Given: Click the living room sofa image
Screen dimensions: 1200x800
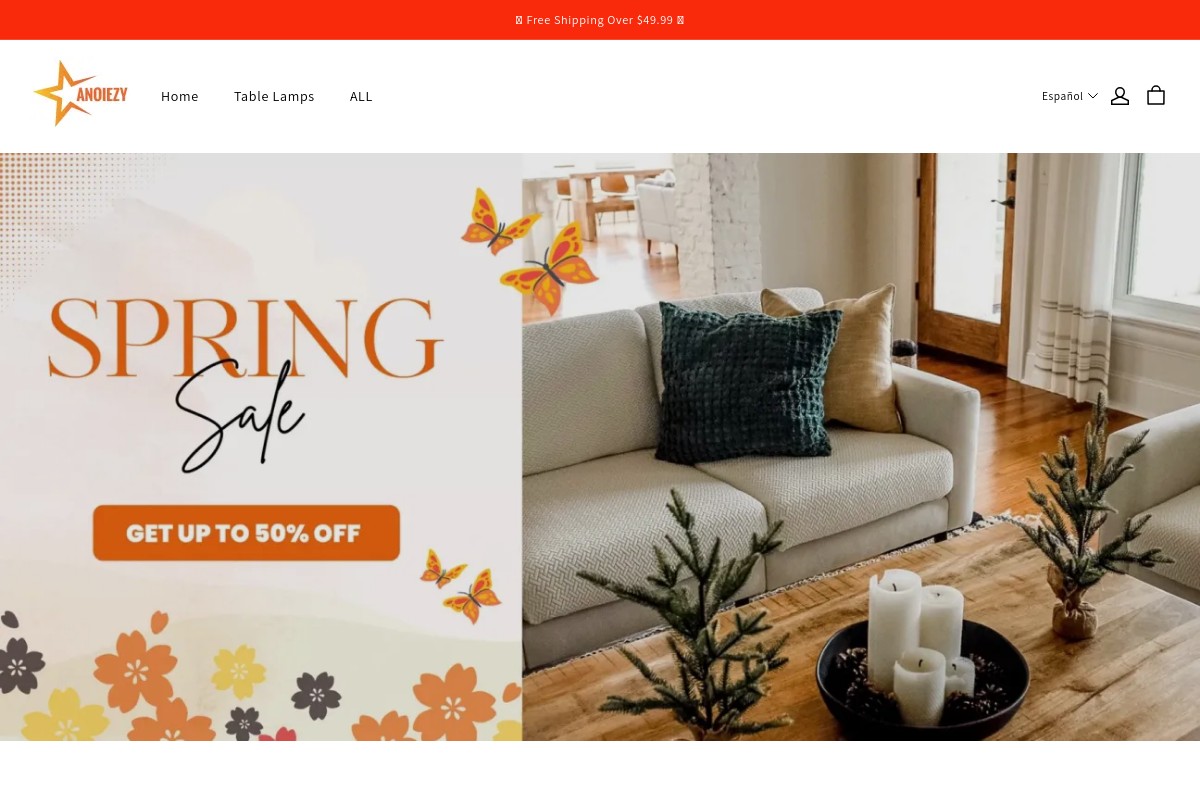Looking at the screenshot, I should point(861,447).
